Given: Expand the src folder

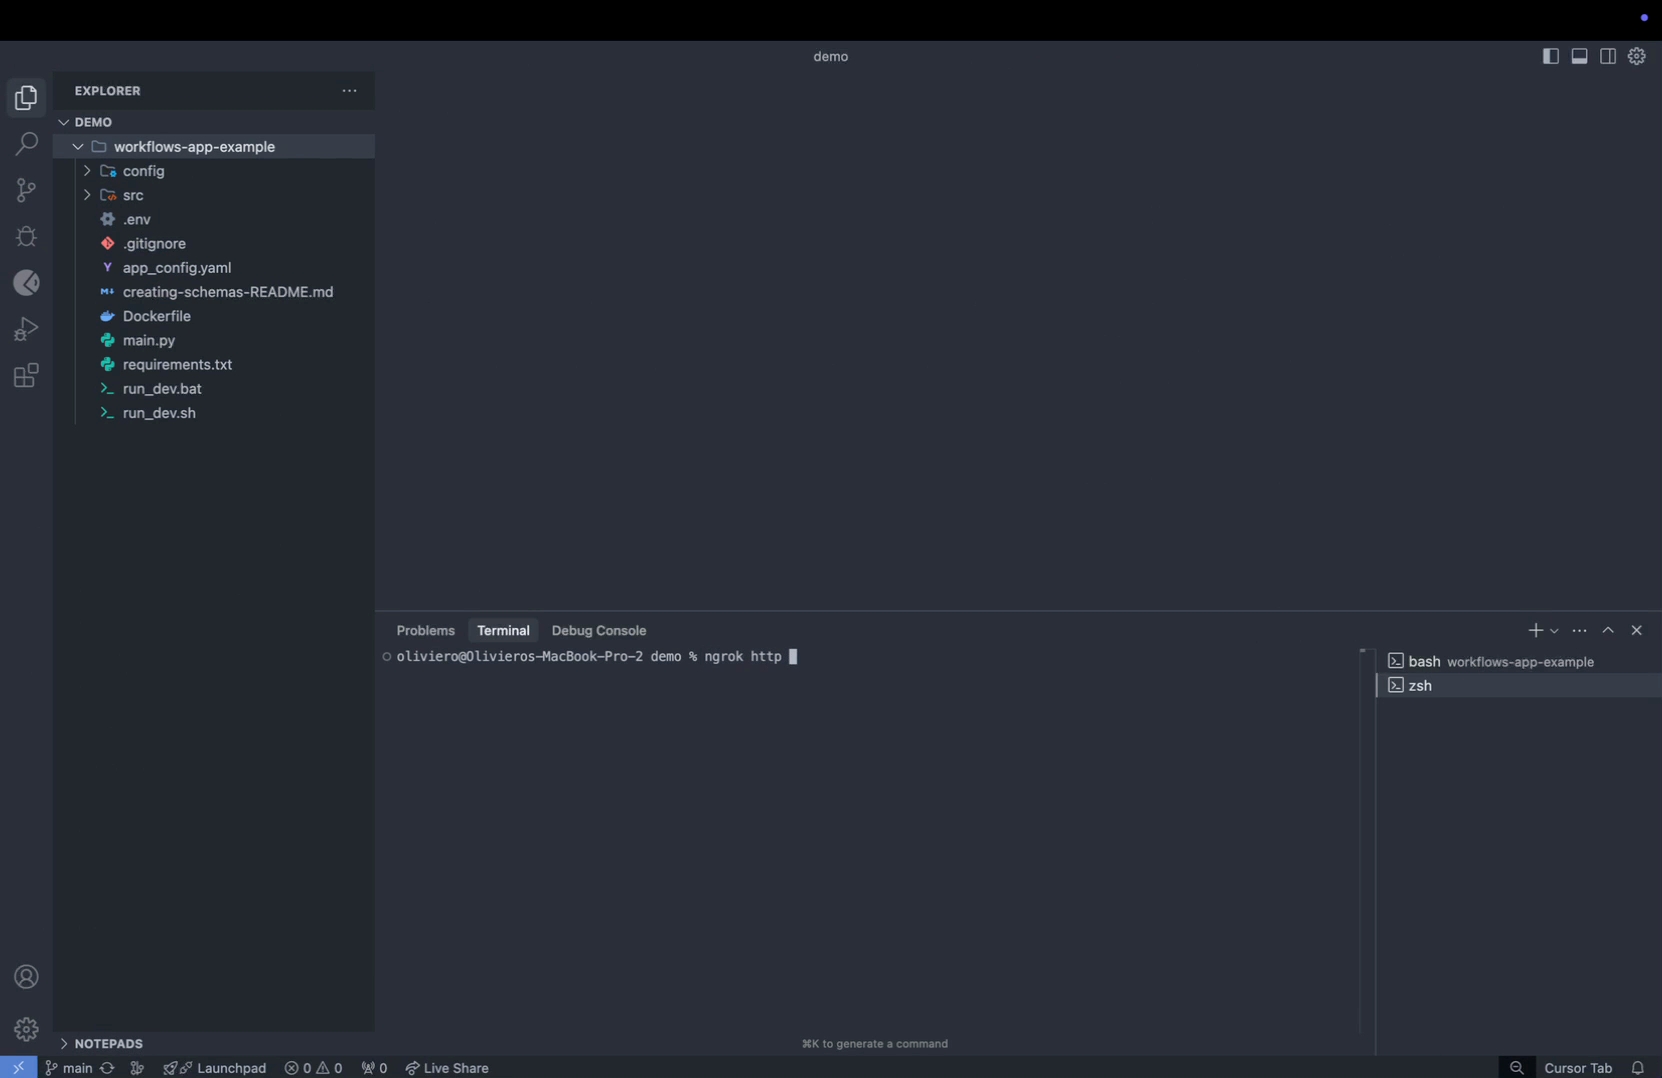Looking at the screenshot, I should (x=133, y=195).
